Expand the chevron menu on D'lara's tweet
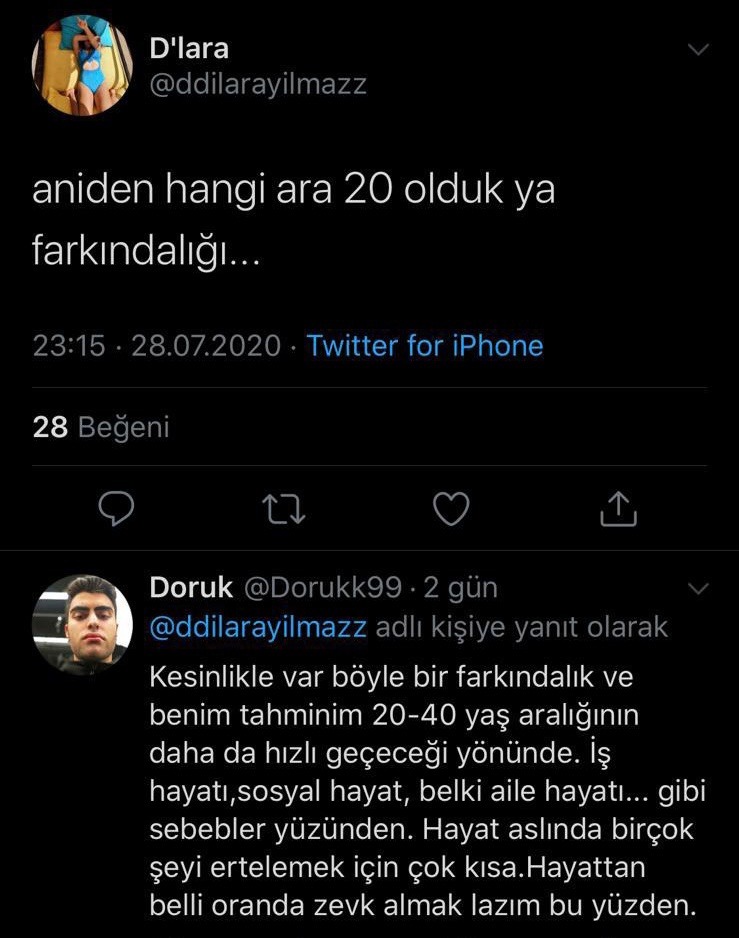 click(x=699, y=50)
